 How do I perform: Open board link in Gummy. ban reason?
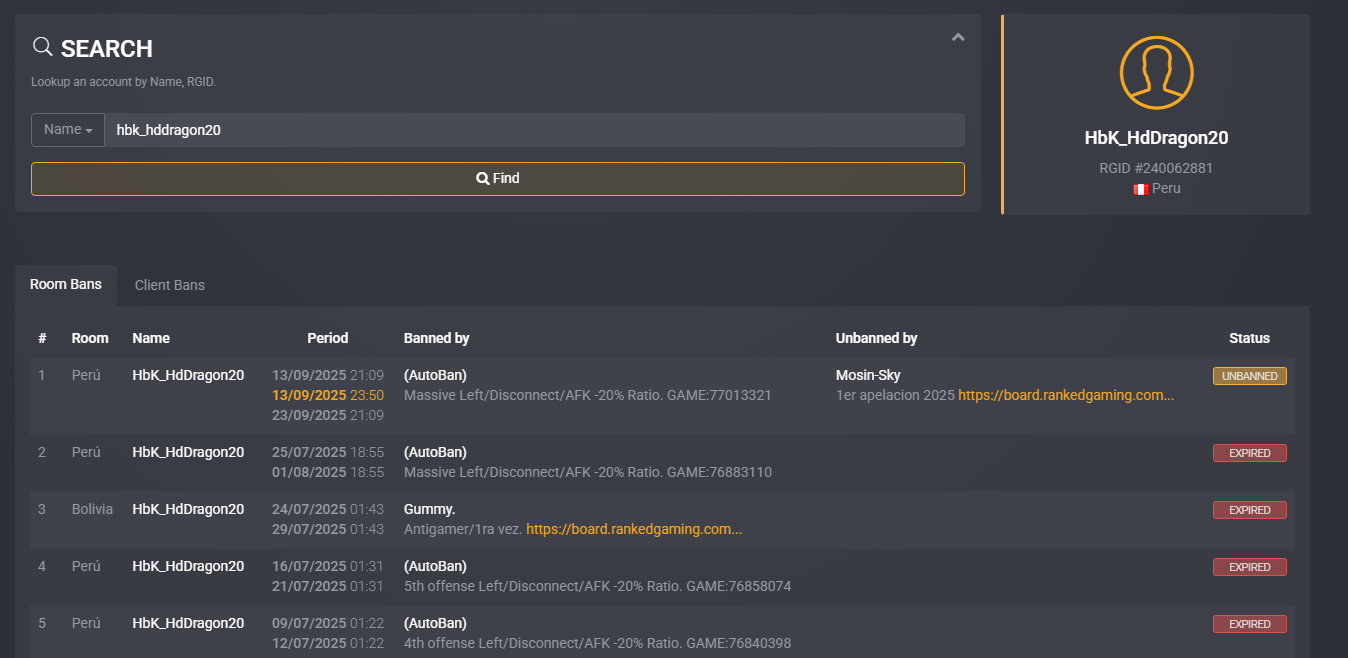click(634, 529)
